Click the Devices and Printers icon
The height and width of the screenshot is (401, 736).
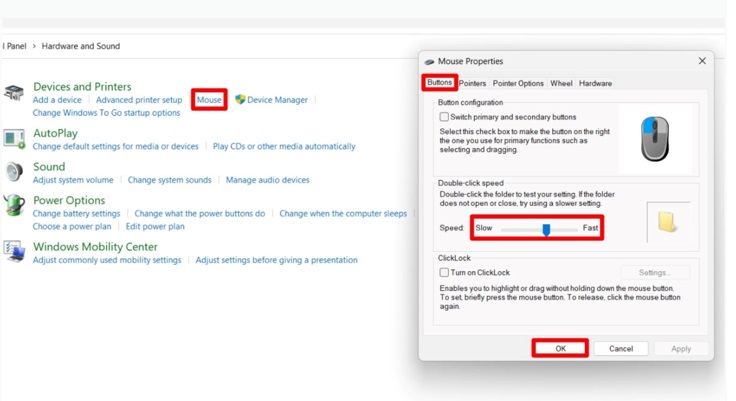click(14, 93)
